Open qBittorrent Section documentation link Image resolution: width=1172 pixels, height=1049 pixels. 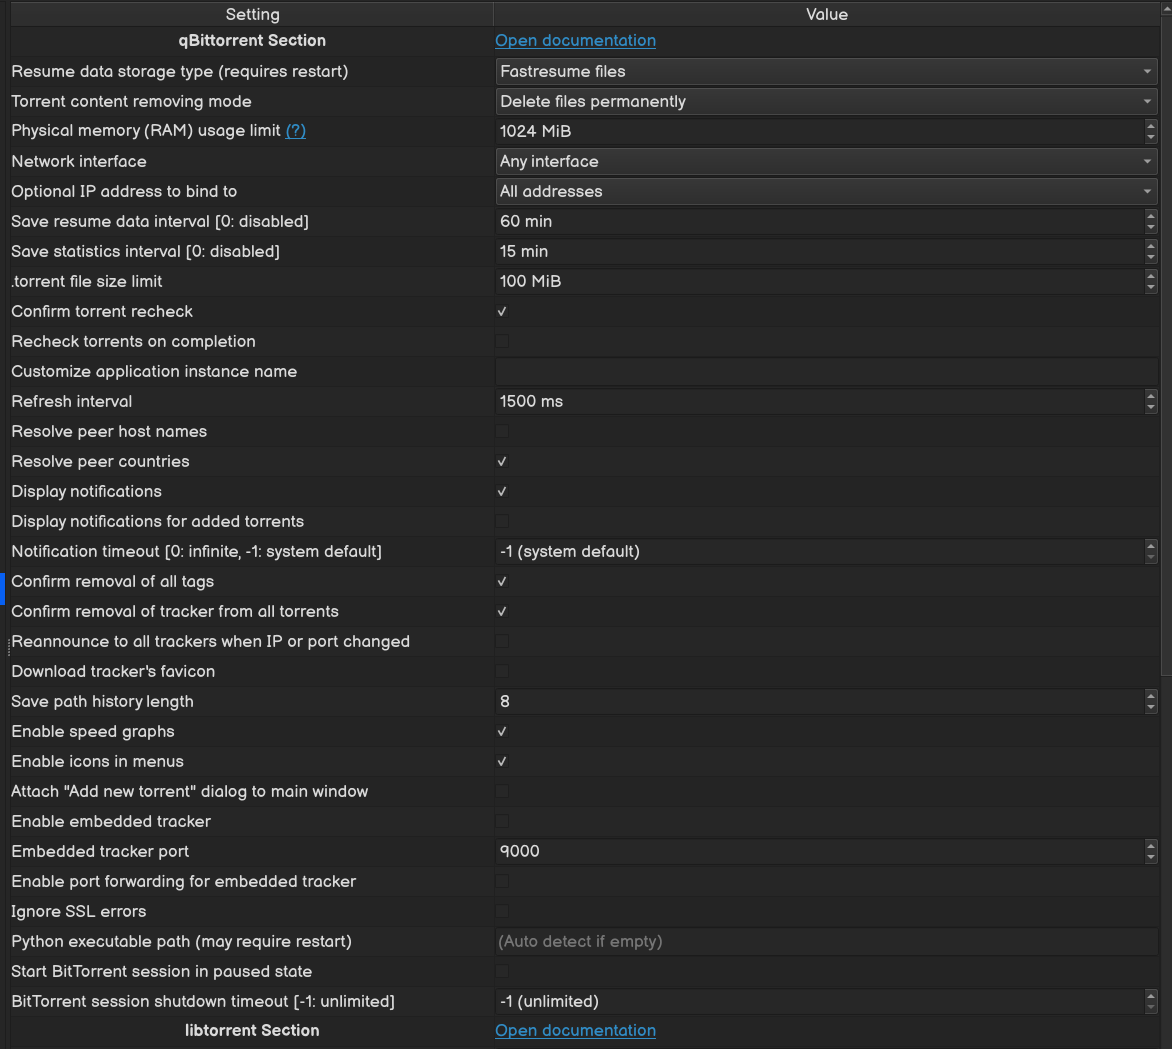coord(575,40)
